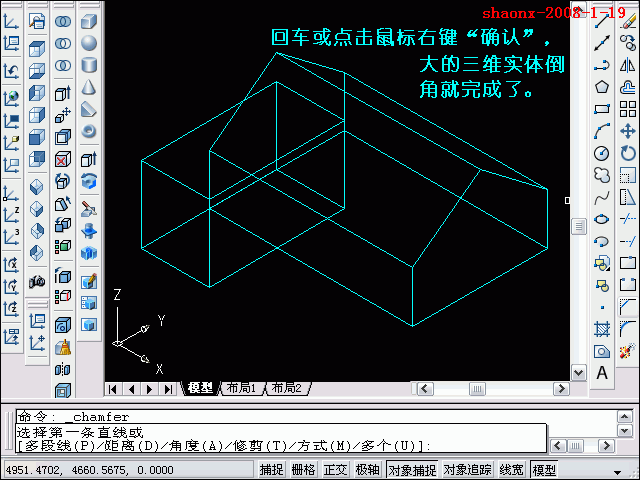Toggle 捕捉 snap mode
The image size is (640, 480).
271,470
